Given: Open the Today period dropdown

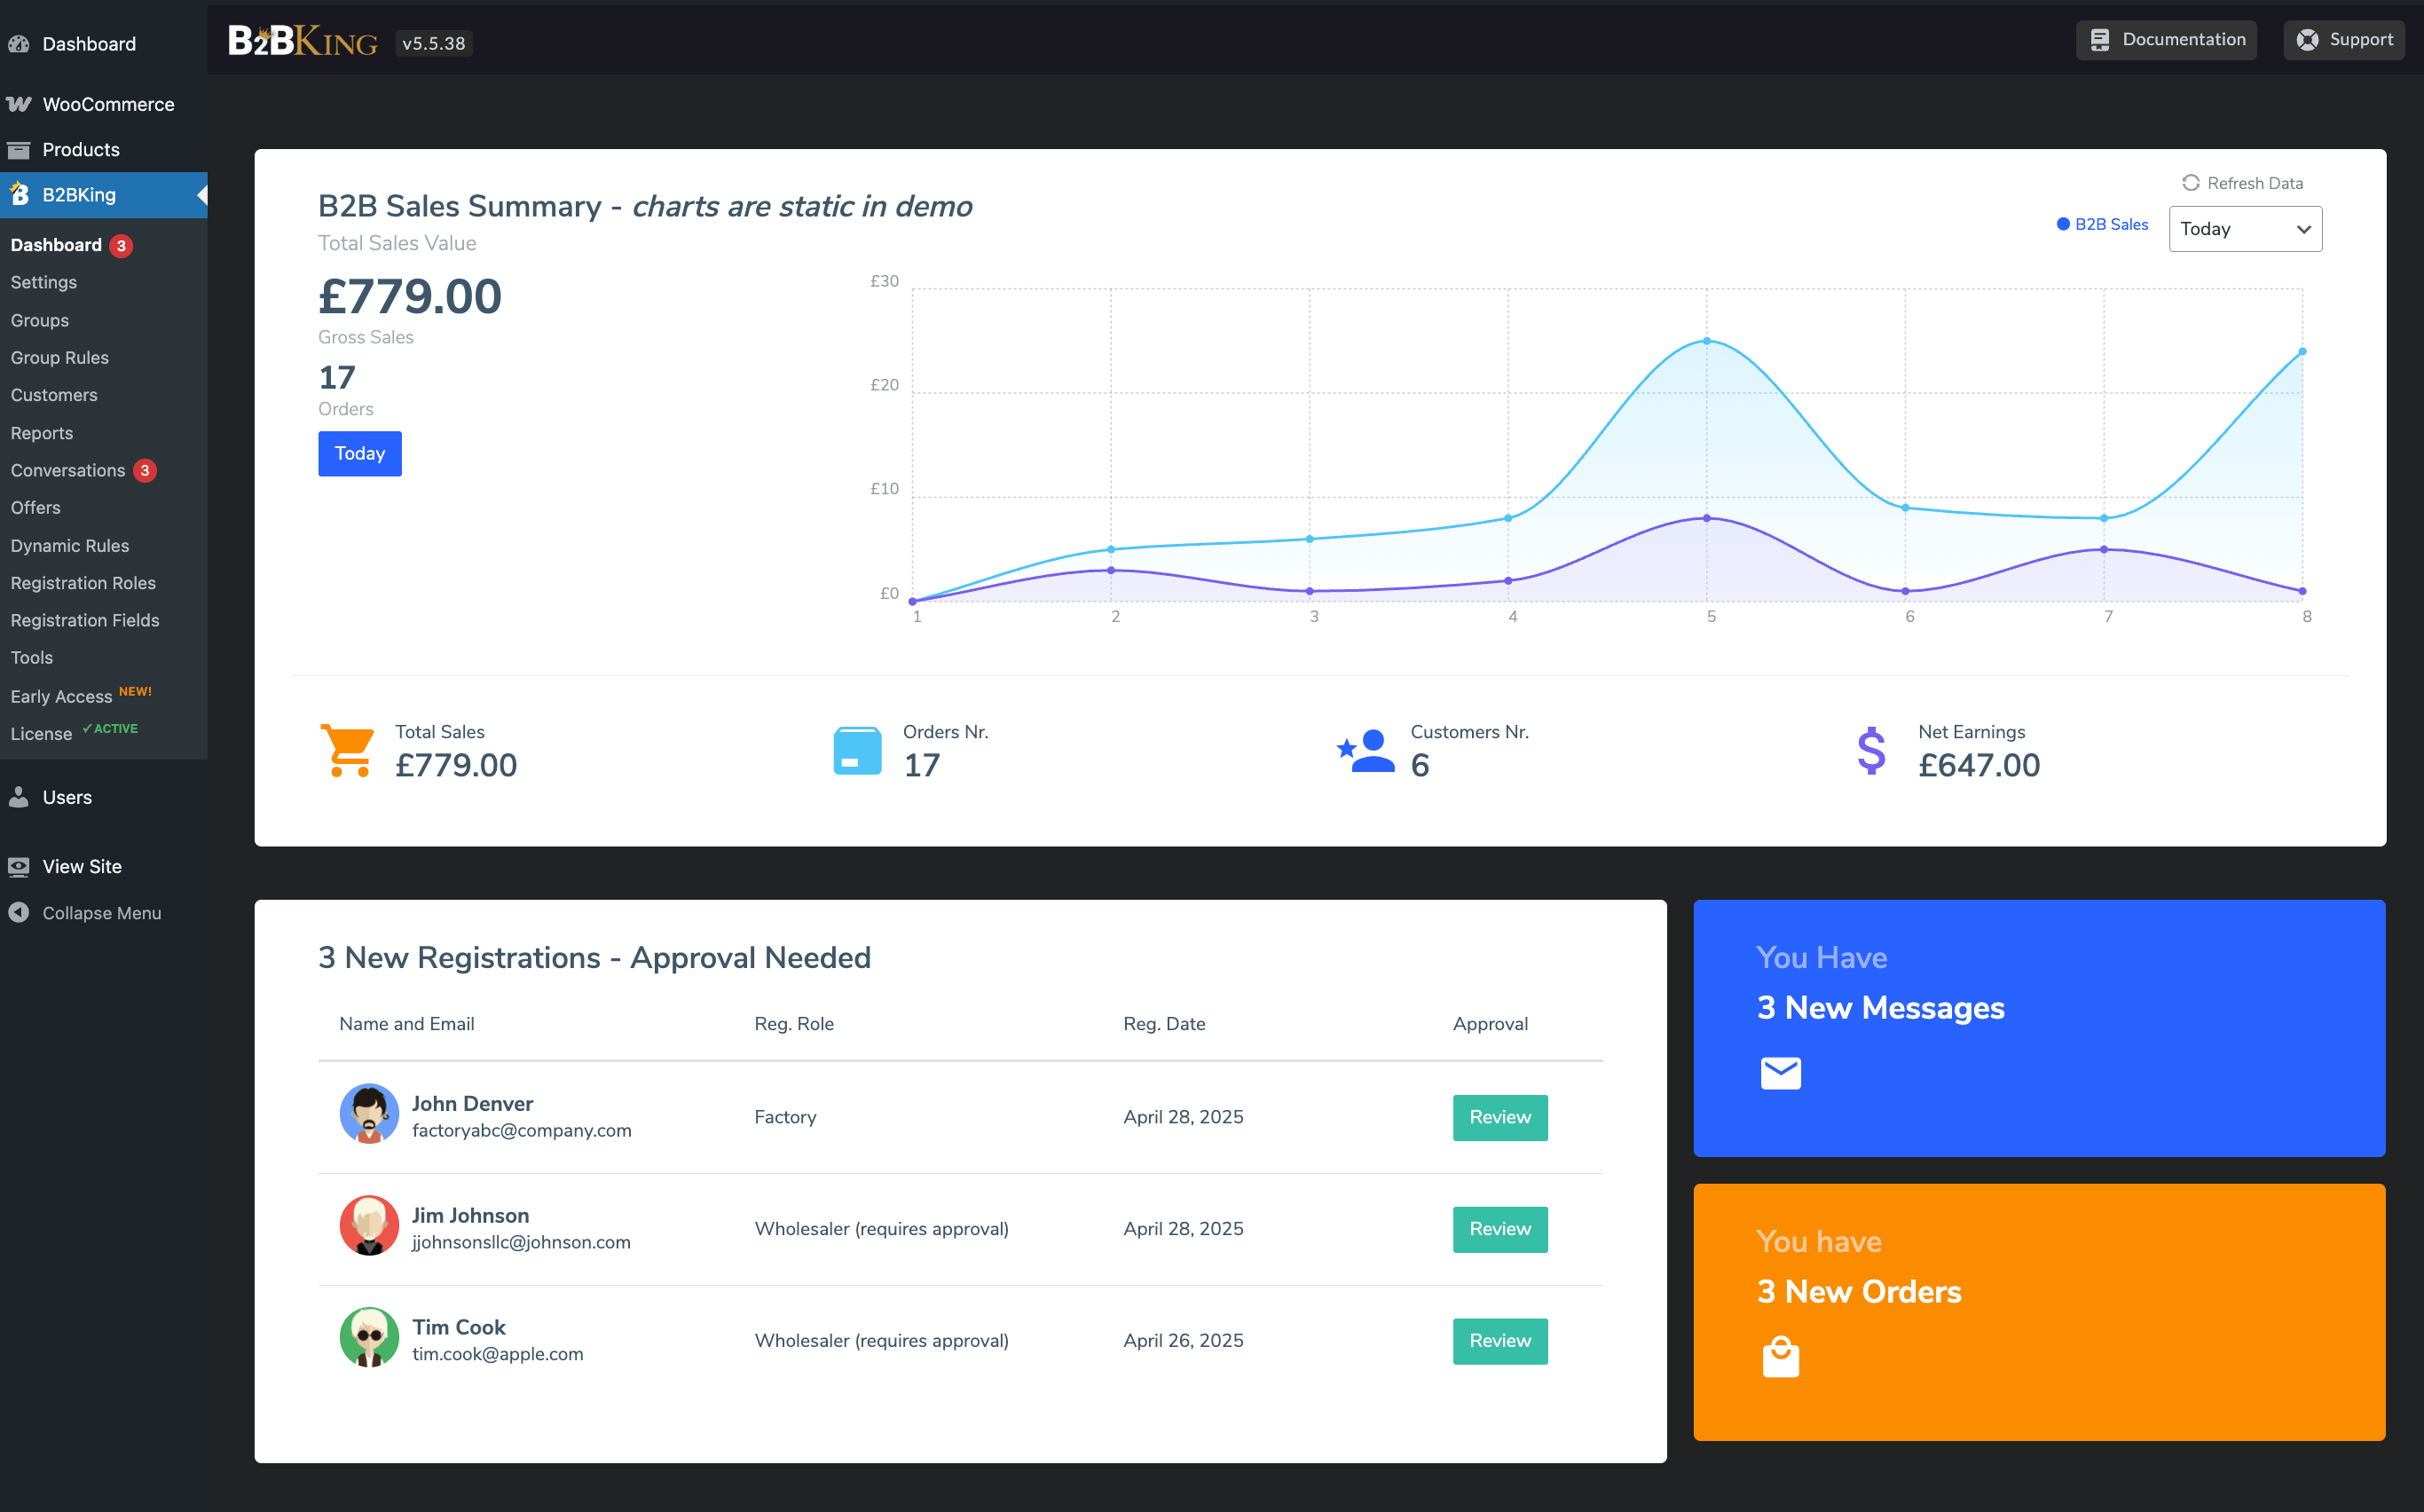Looking at the screenshot, I should 2244,229.
